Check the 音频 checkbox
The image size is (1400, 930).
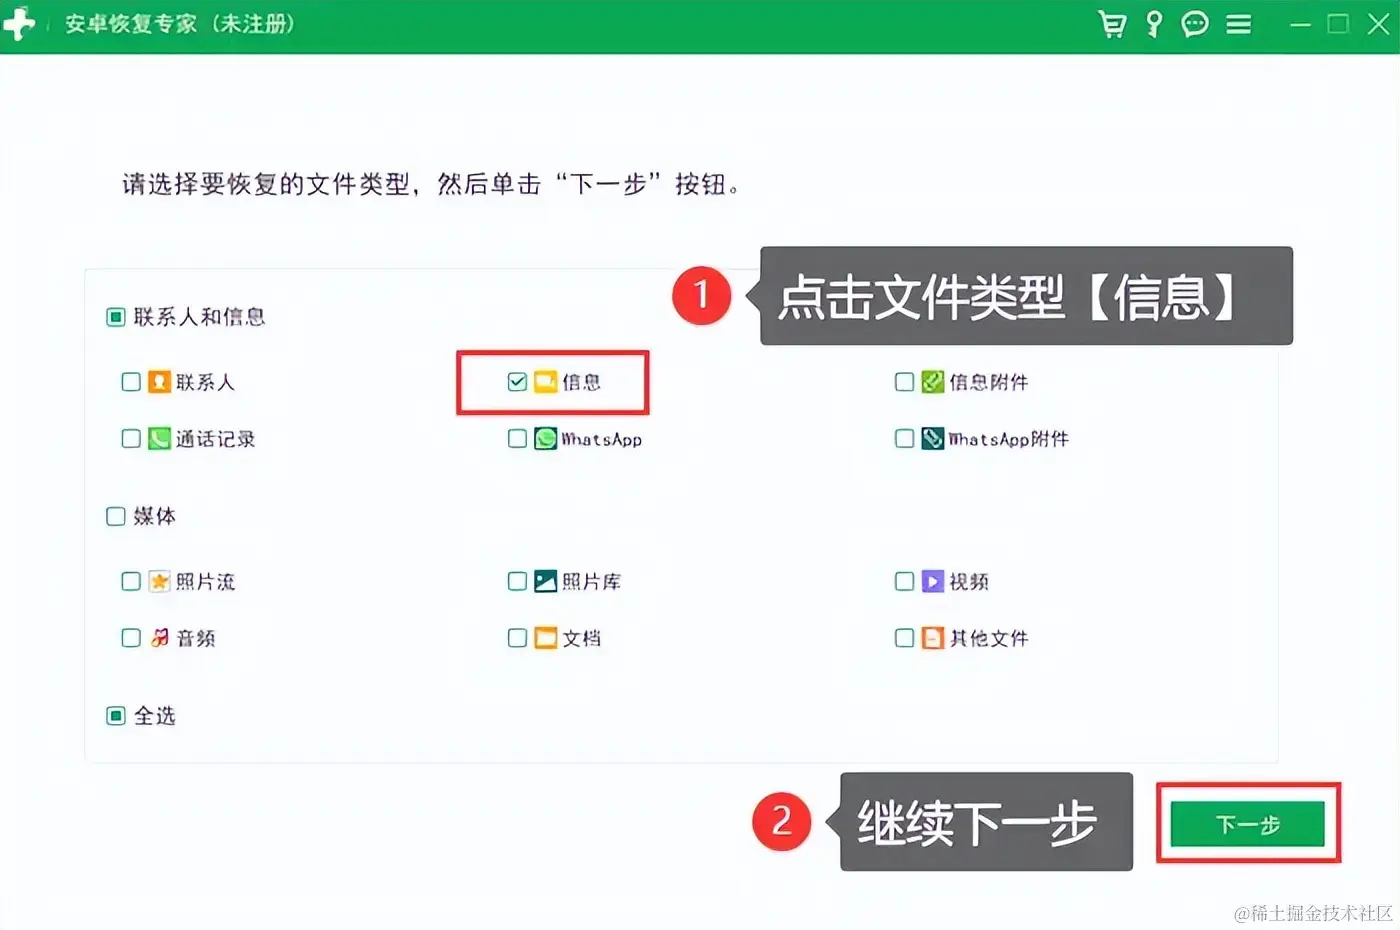pos(131,638)
